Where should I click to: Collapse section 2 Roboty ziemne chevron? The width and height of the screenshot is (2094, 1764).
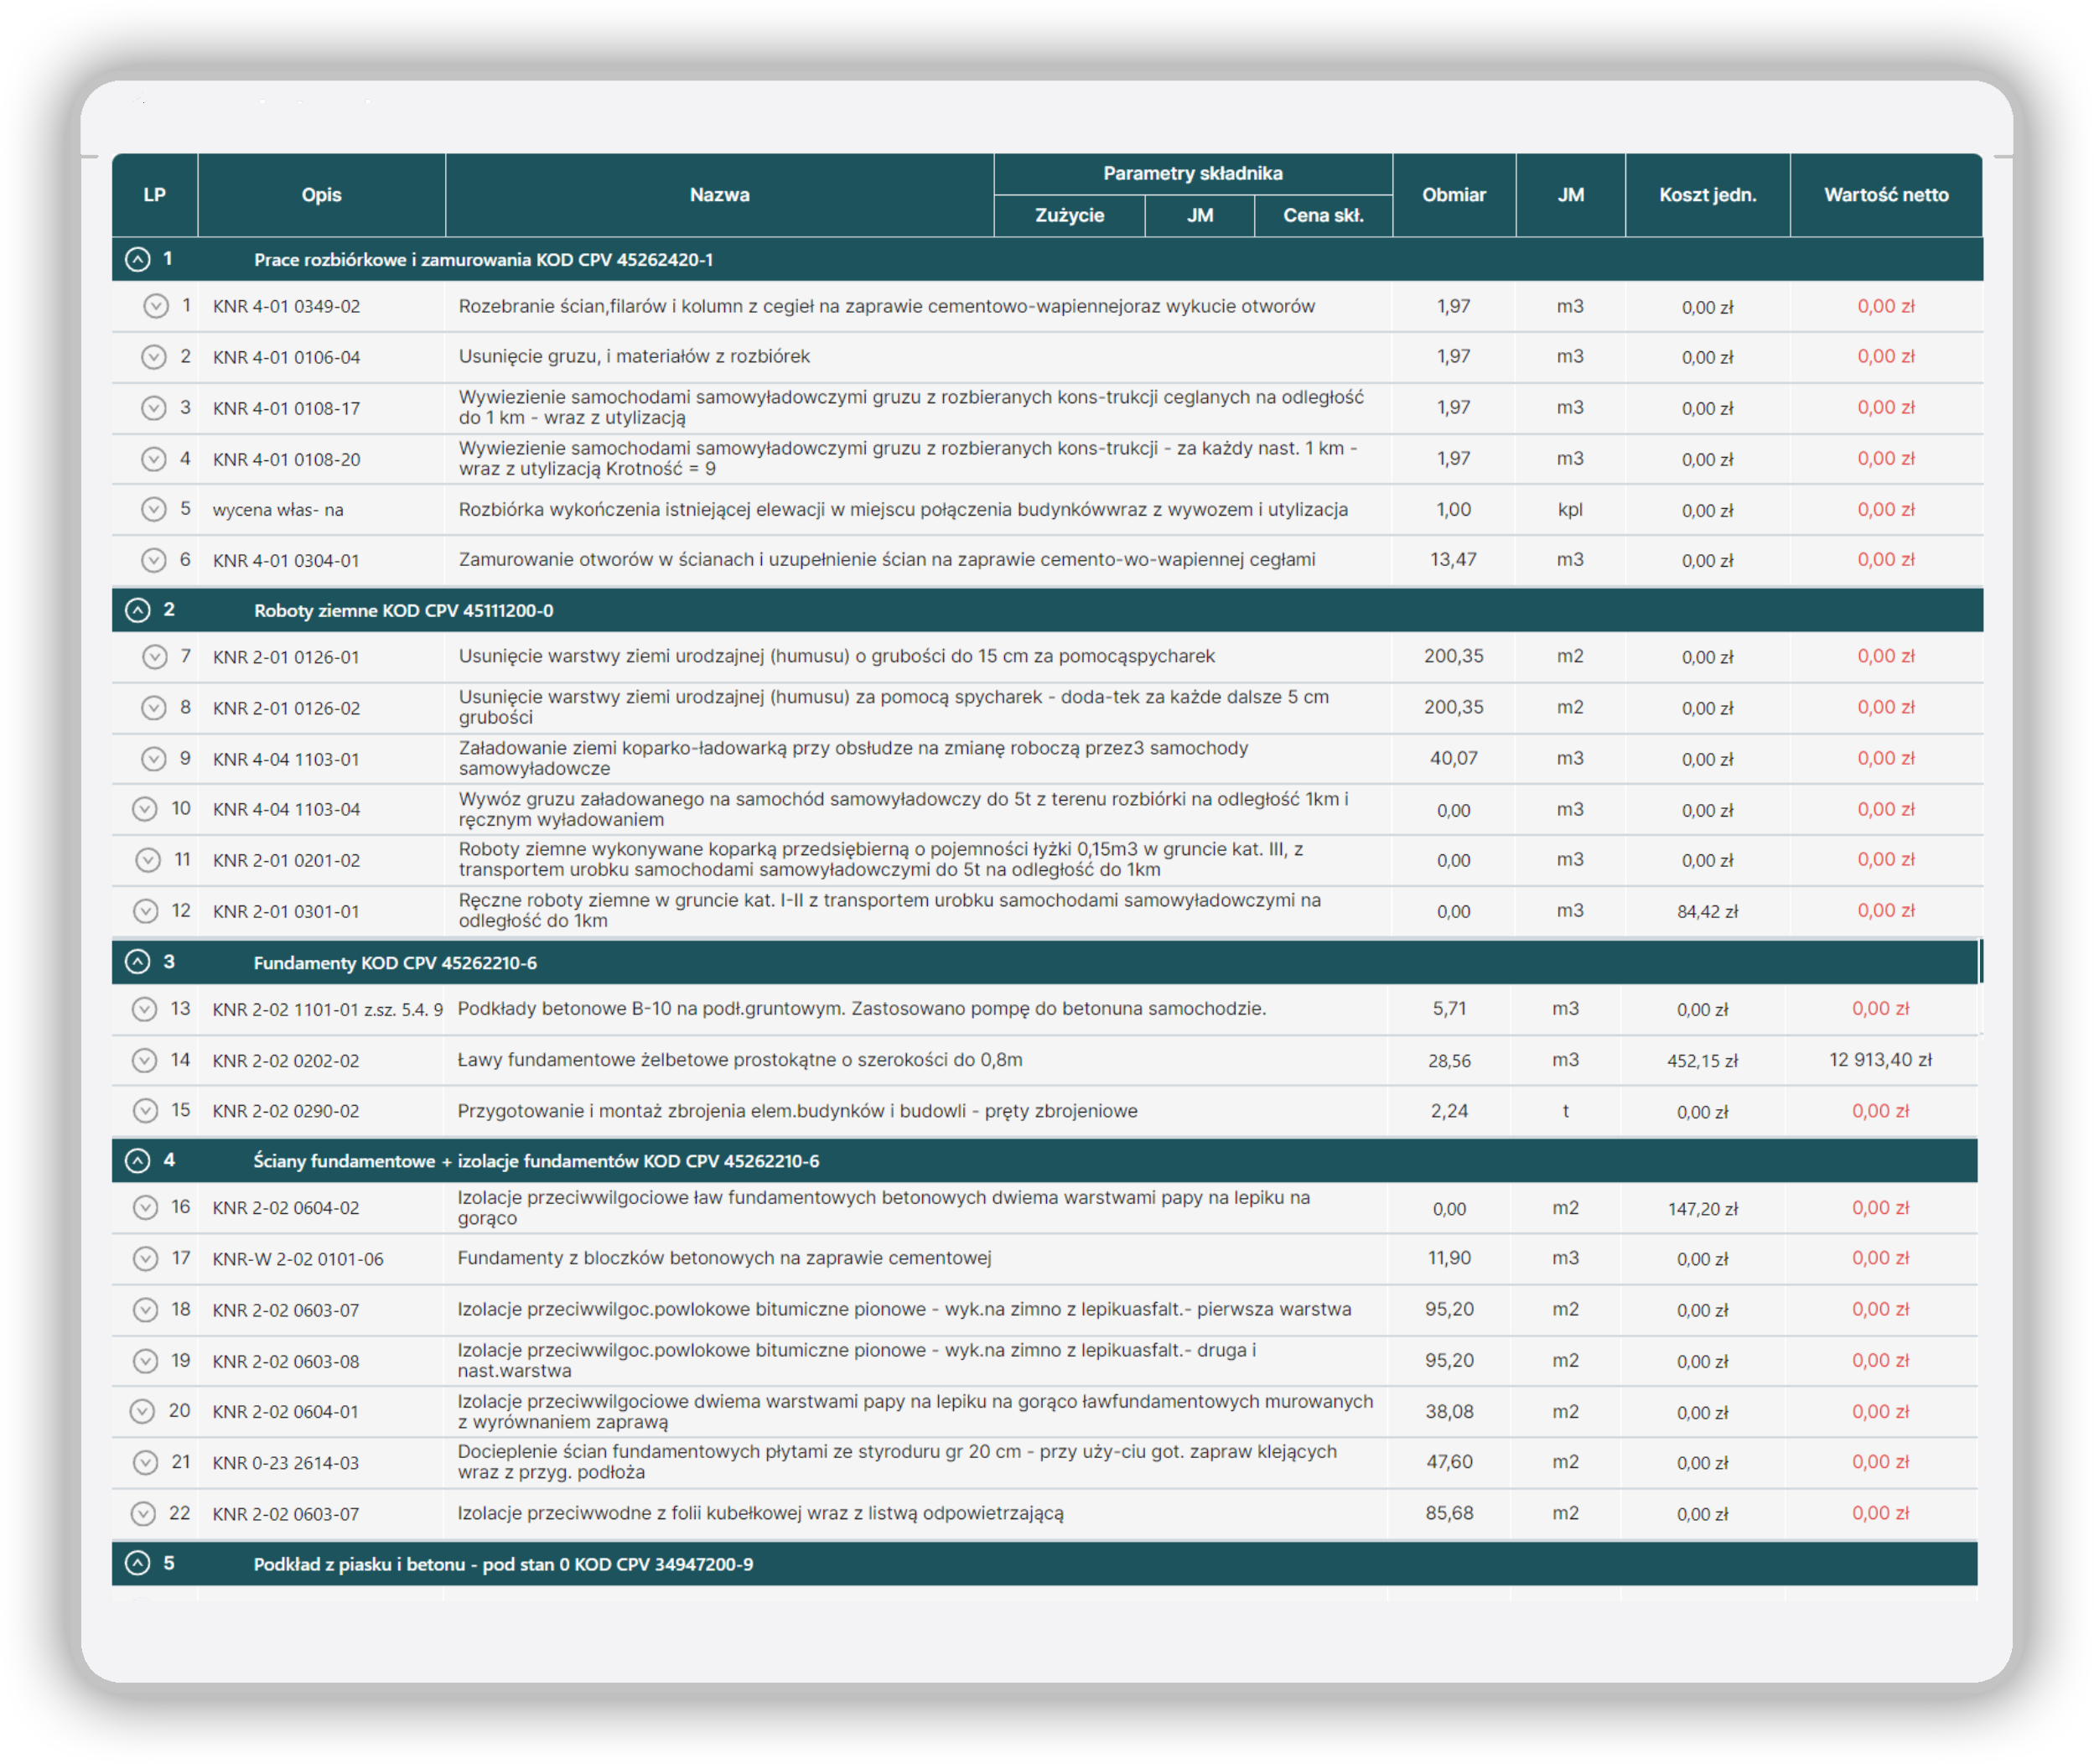(138, 610)
